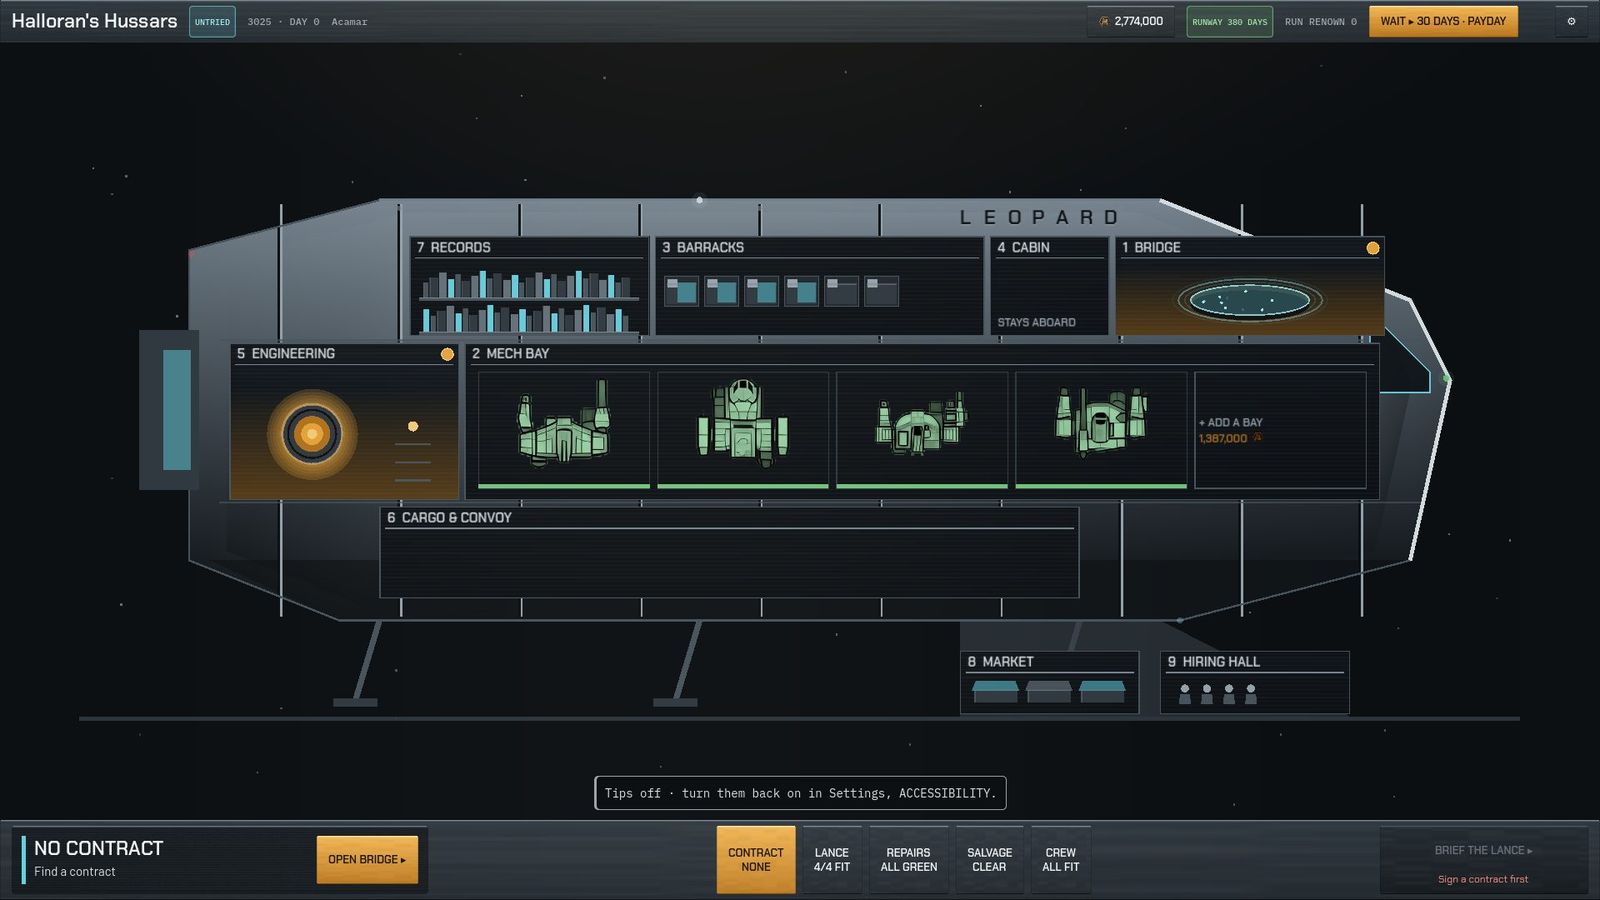The image size is (1600, 900).
Task: Select the second mech in Mech Bay
Action: [x=743, y=430]
